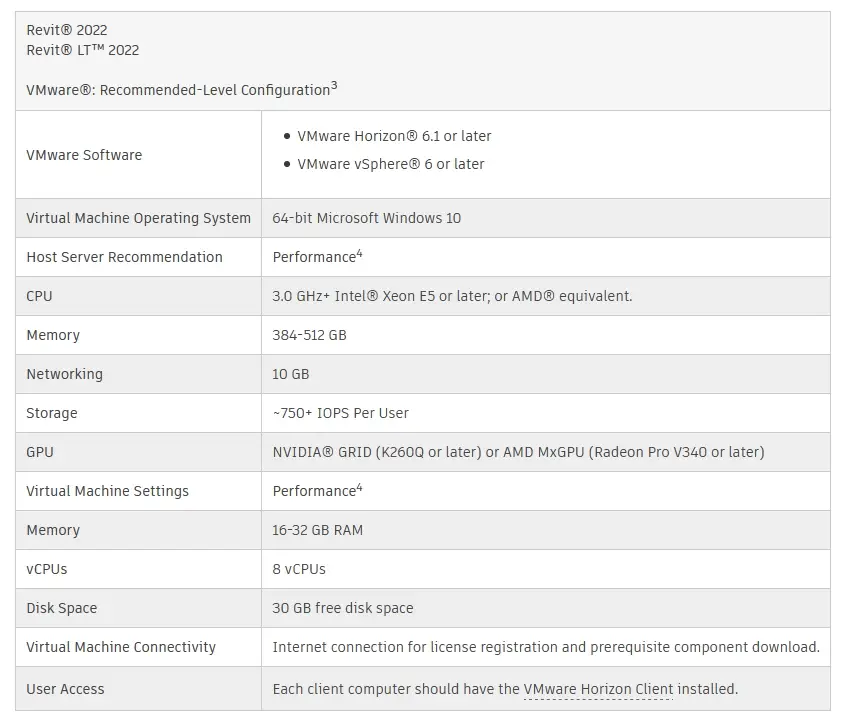Screen dimensions: 843x723
Task: Click 'Virtual Machine Operating System' label
Action: 139,218
